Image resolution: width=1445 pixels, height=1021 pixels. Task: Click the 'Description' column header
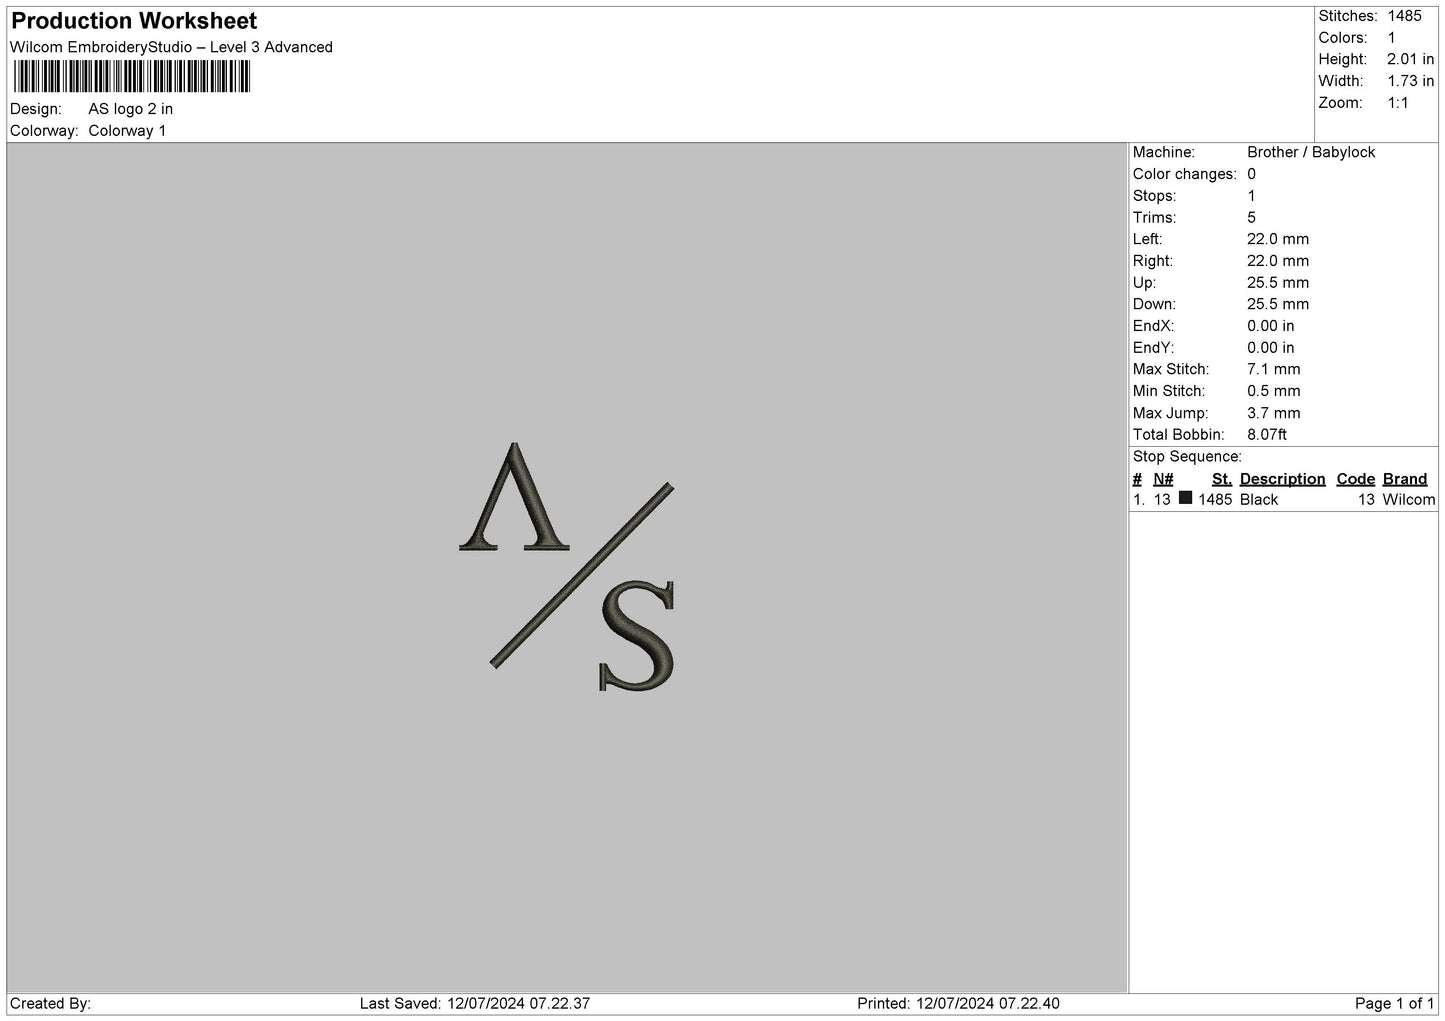1282,479
